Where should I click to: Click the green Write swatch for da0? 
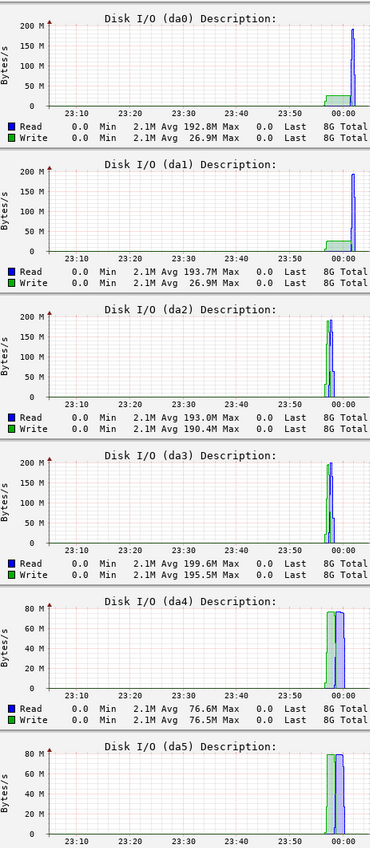click(x=11, y=138)
